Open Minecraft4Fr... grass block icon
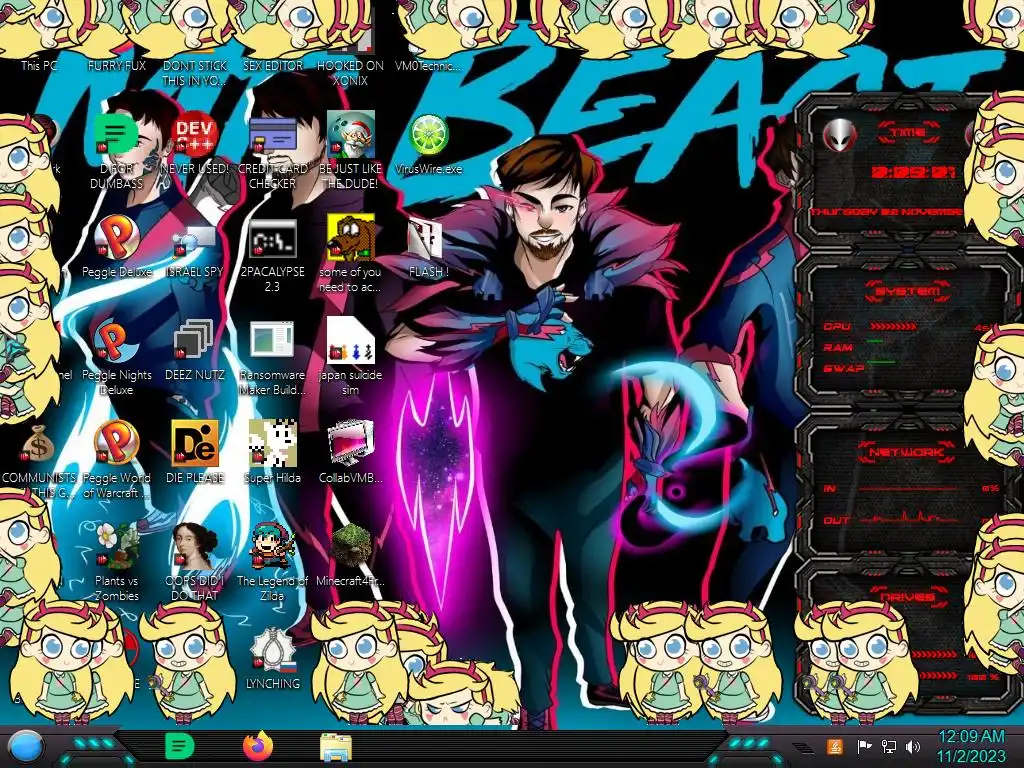The width and height of the screenshot is (1024, 768). 350,546
